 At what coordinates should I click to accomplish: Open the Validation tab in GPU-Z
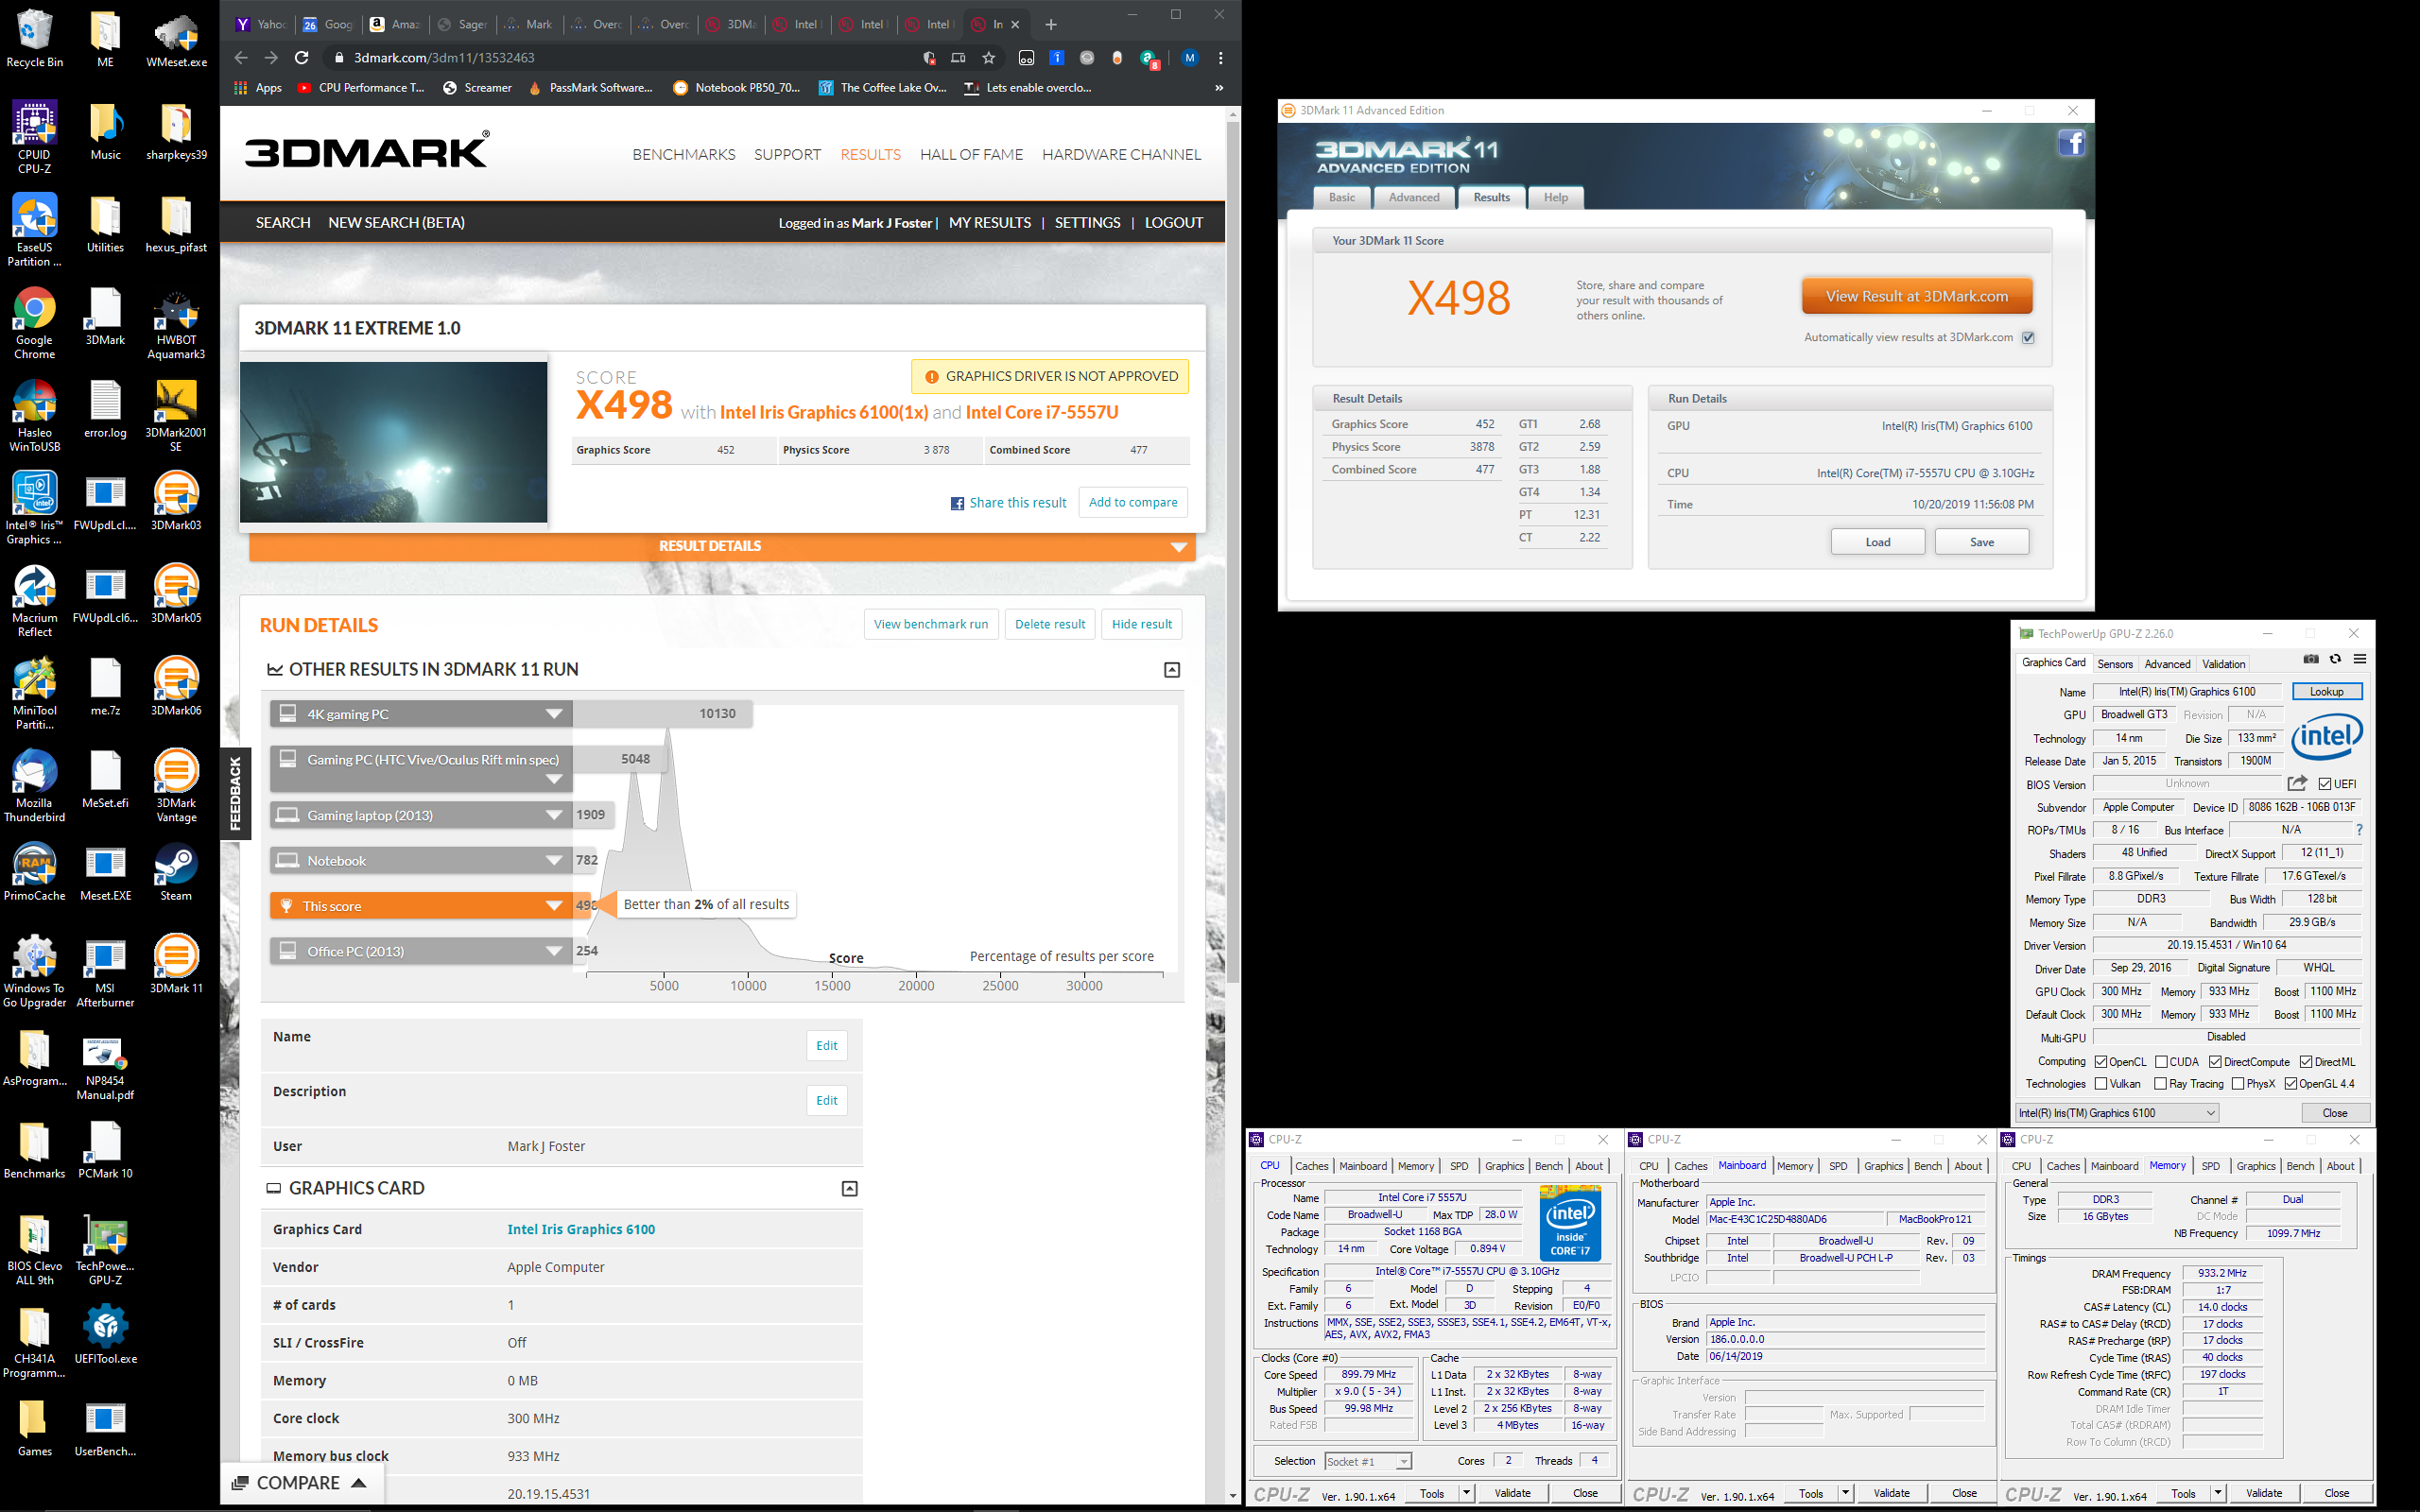click(2223, 664)
